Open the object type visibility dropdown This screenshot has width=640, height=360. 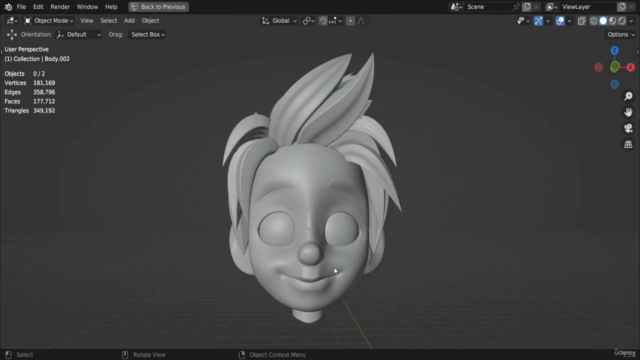(x=523, y=21)
